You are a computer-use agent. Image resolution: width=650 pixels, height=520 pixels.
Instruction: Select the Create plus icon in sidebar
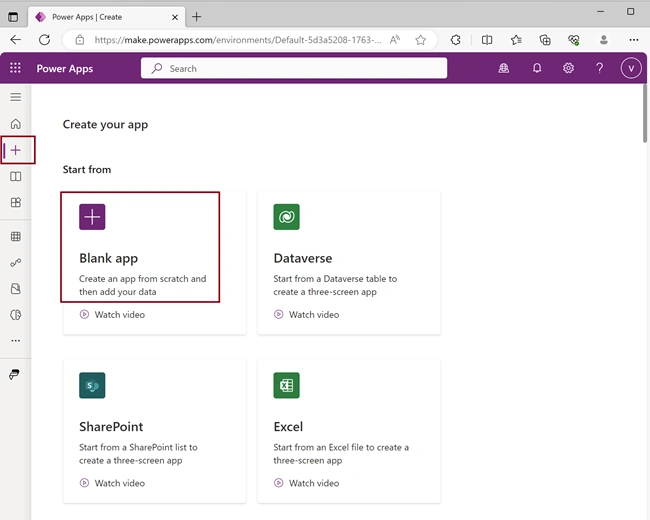click(16, 150)
